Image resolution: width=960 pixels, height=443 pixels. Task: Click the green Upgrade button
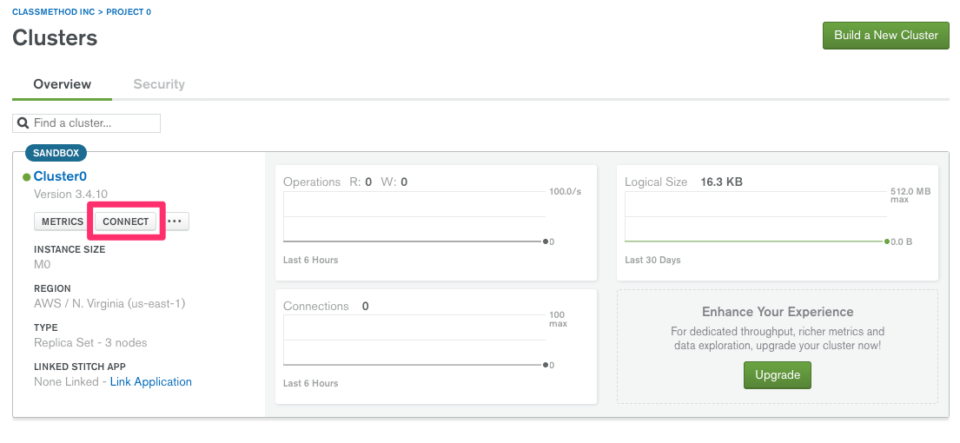pos(777,375)
